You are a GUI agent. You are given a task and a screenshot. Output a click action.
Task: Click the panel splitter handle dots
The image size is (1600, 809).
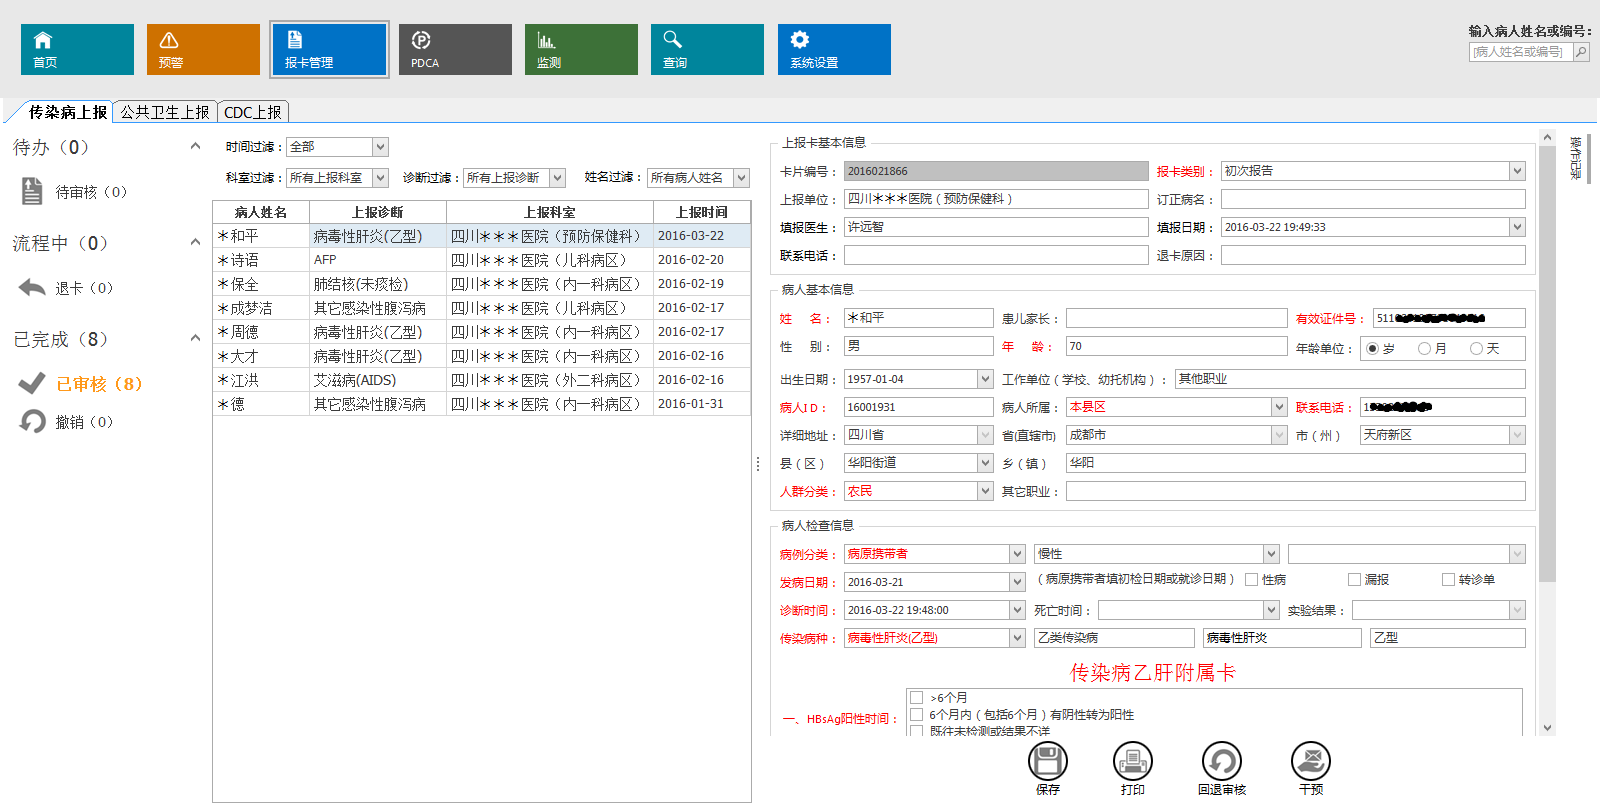(x=757, y=464)
